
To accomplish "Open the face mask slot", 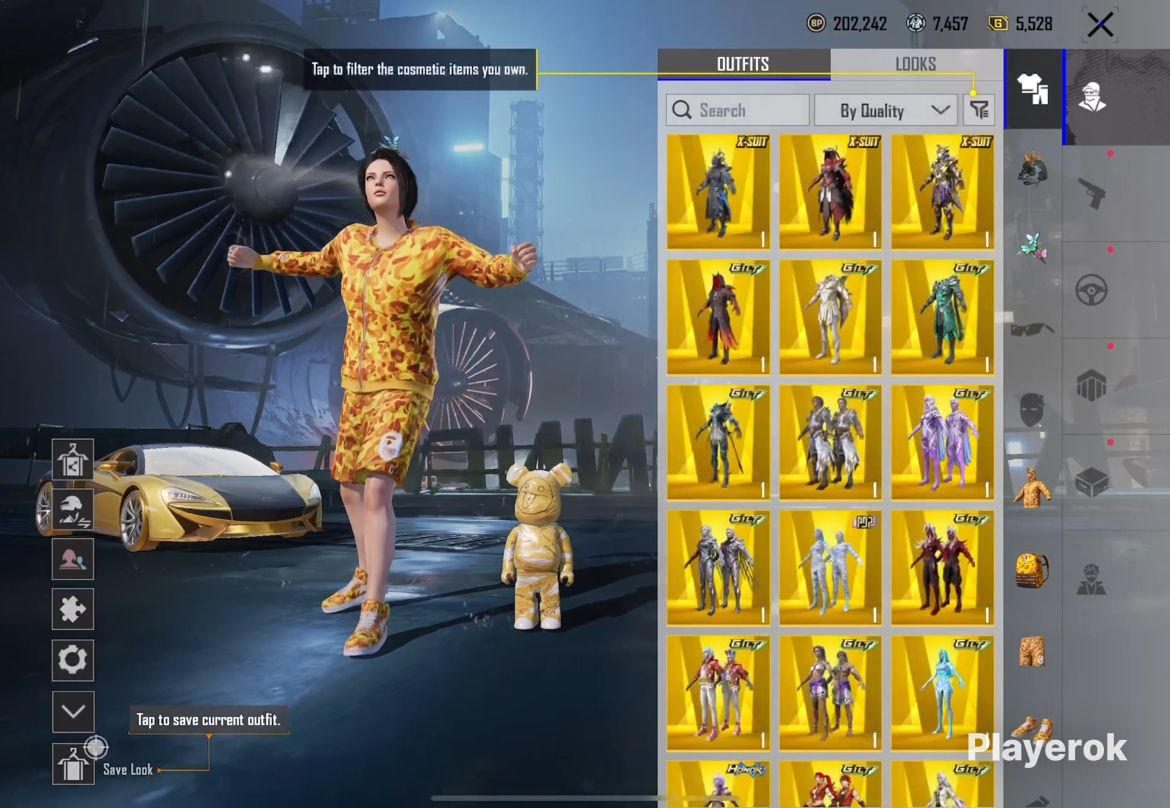I will coord(1032,410).
